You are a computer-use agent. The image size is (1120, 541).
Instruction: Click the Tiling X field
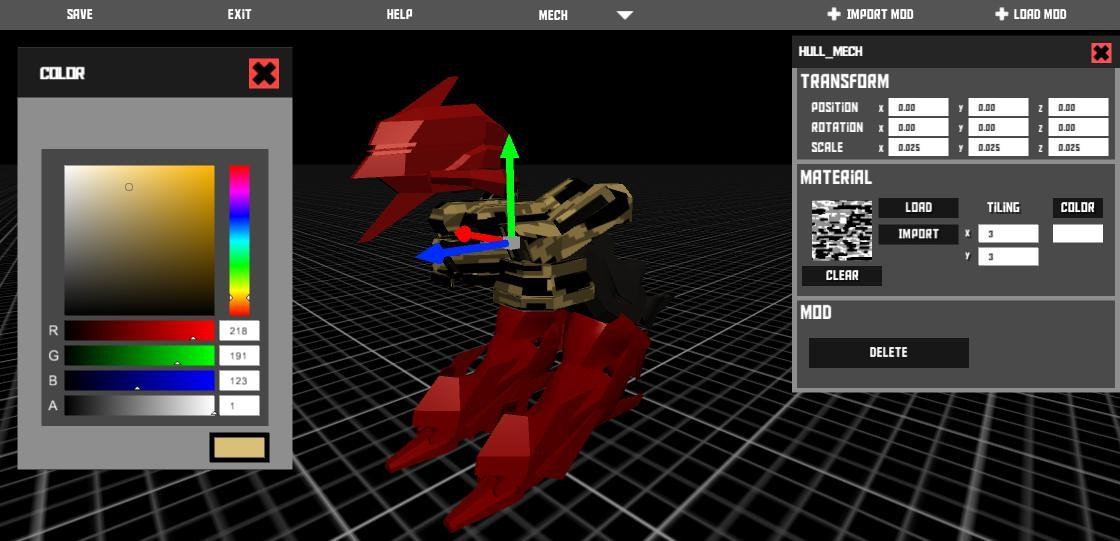[1008, 234]
